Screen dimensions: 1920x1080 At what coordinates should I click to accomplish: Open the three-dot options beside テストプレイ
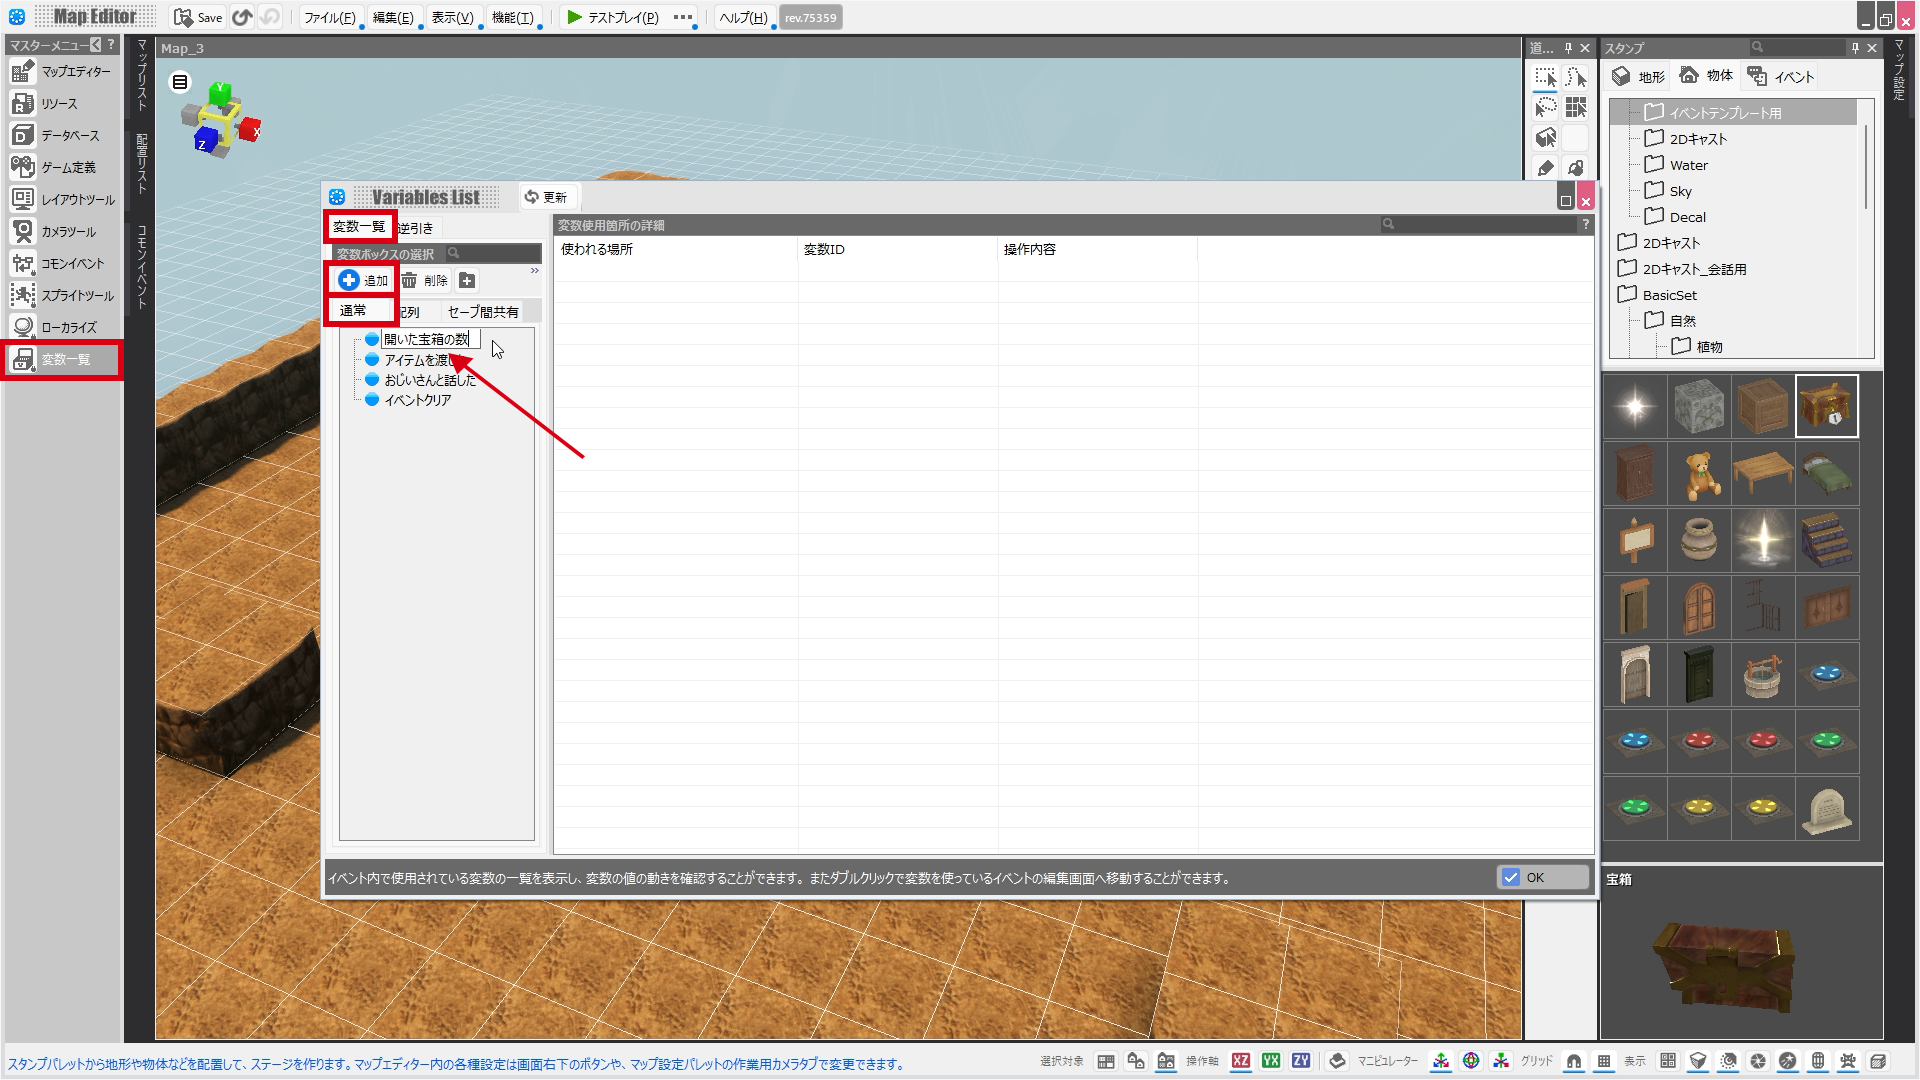(x=683, y=17)
